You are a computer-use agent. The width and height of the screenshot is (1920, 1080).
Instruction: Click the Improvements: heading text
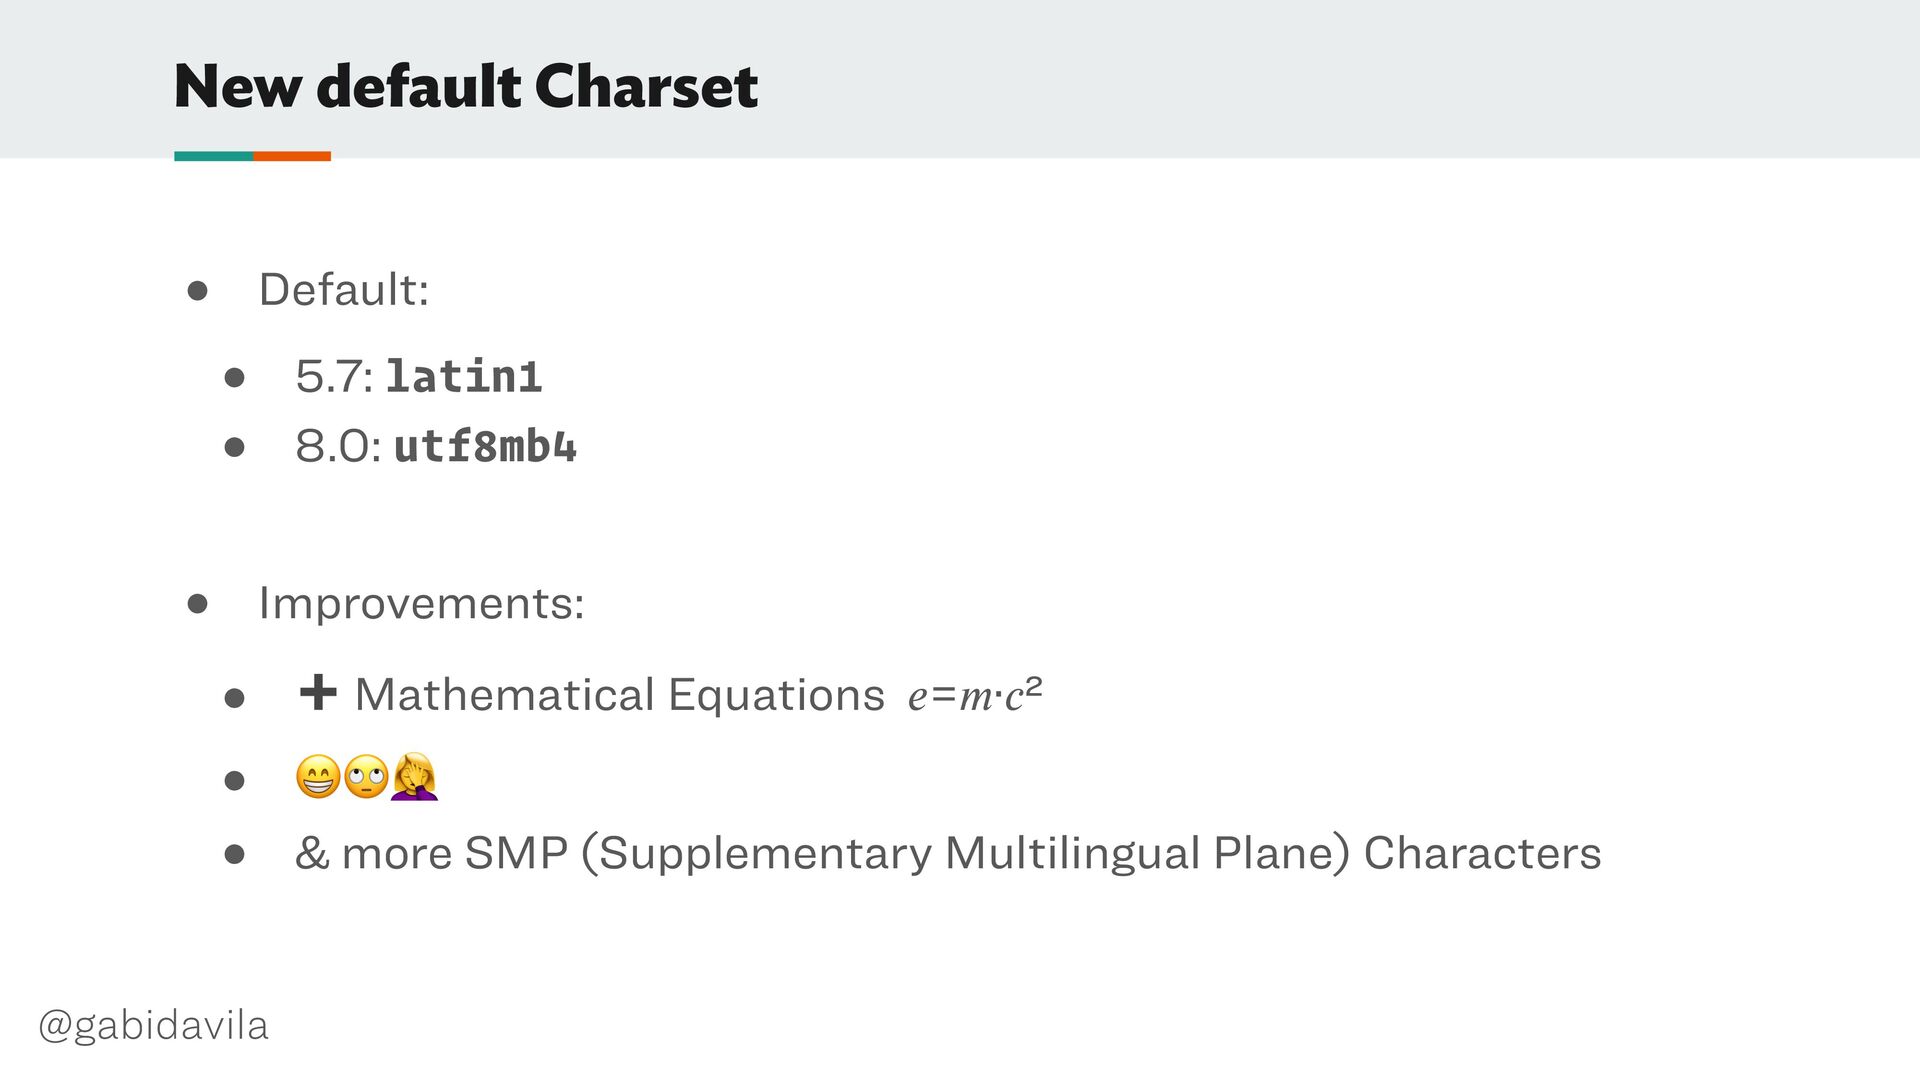click(x=422, y=603)
